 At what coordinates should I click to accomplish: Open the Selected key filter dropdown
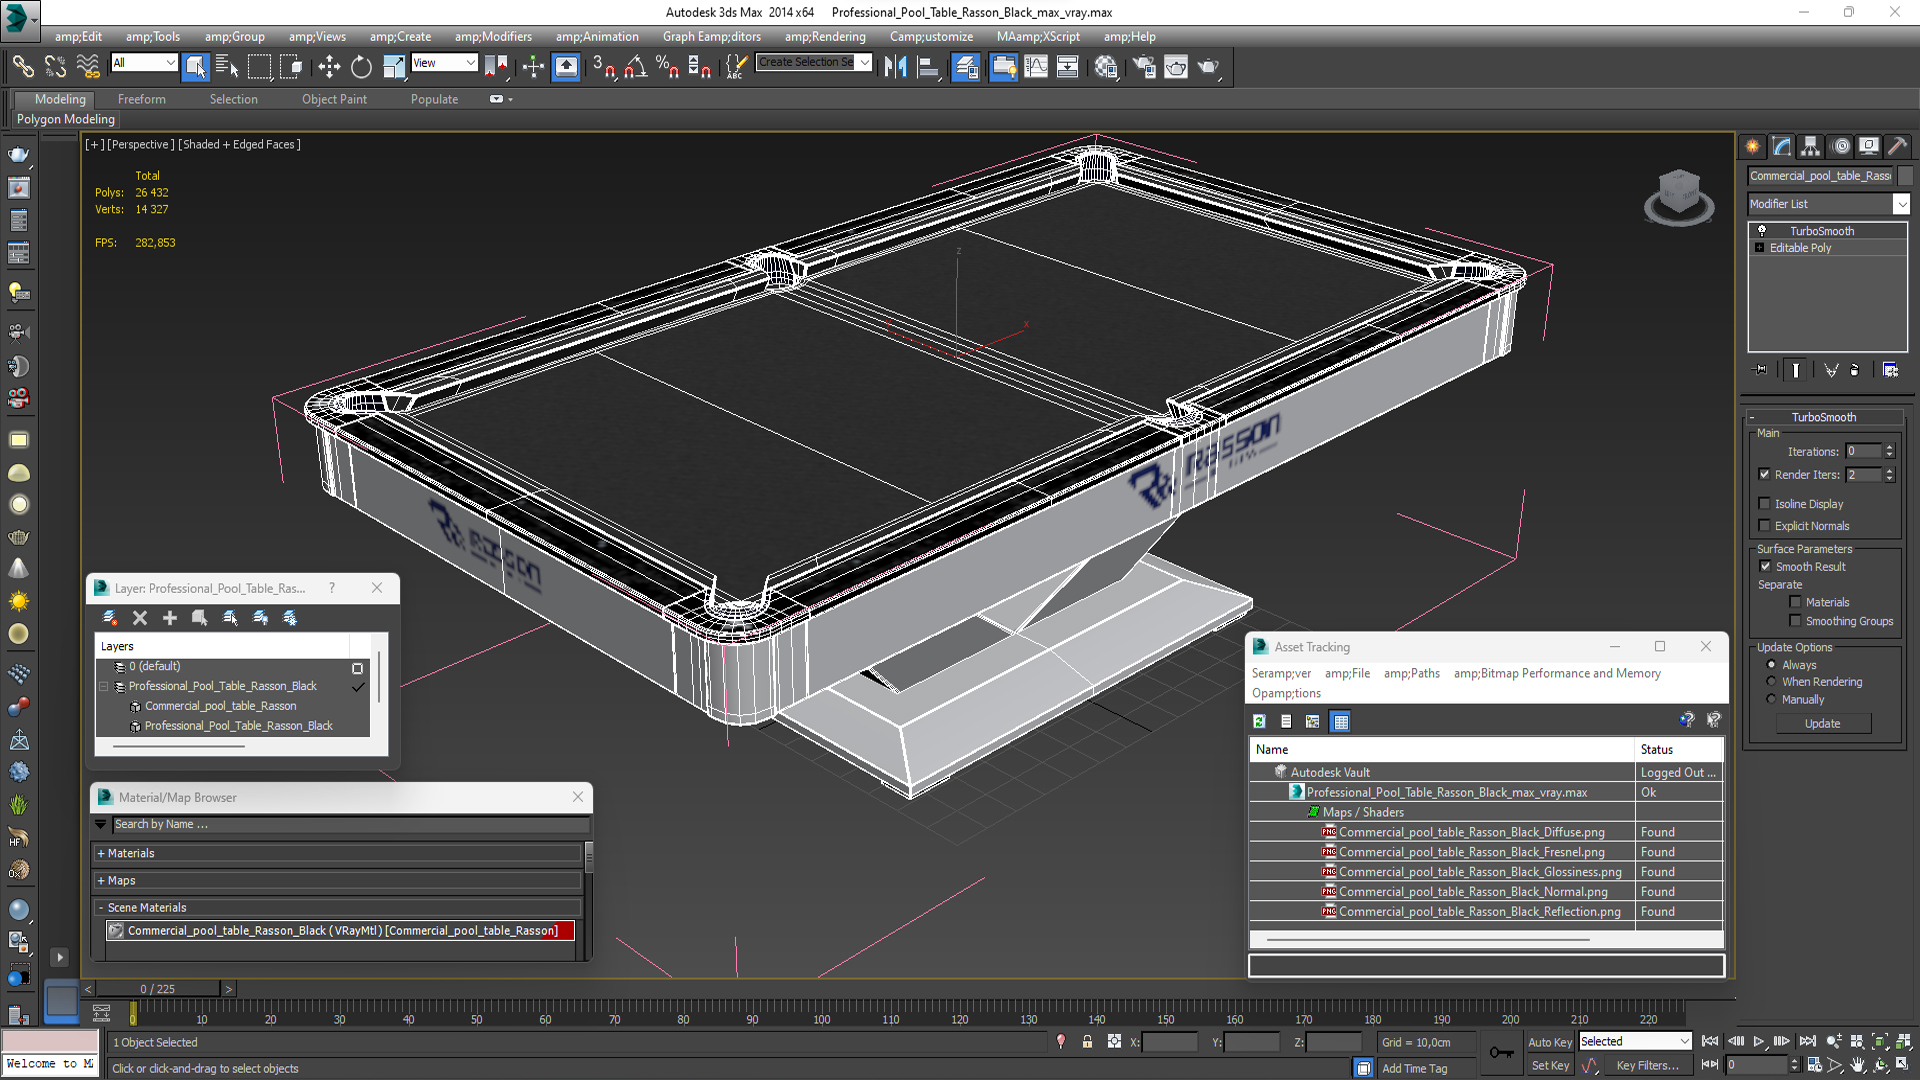(1635, 1042)
